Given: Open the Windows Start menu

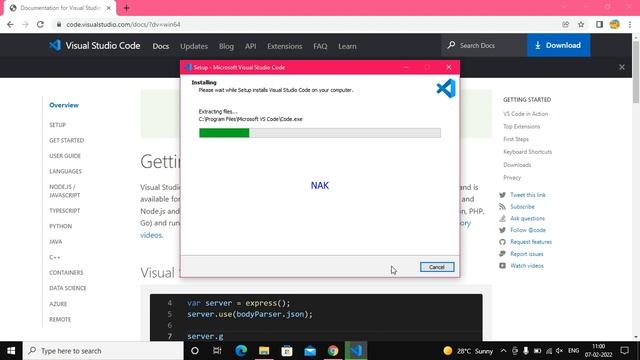Looking at the screenshot, I should pos(11,351).
